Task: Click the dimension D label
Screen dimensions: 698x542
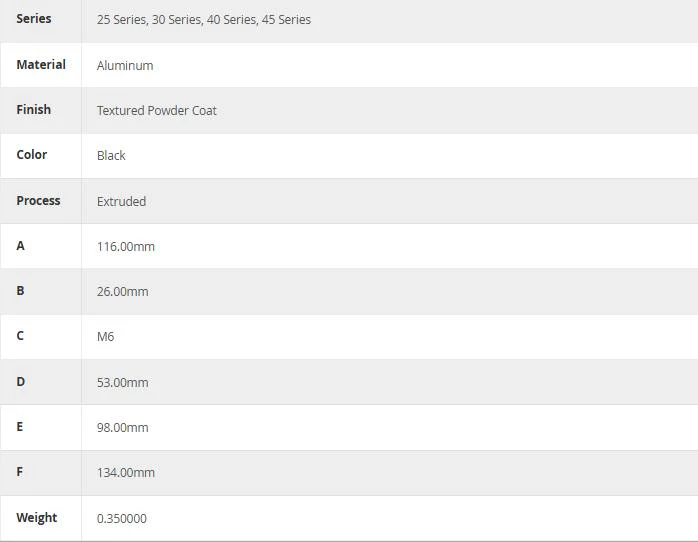Action: [x=20, y=381]
